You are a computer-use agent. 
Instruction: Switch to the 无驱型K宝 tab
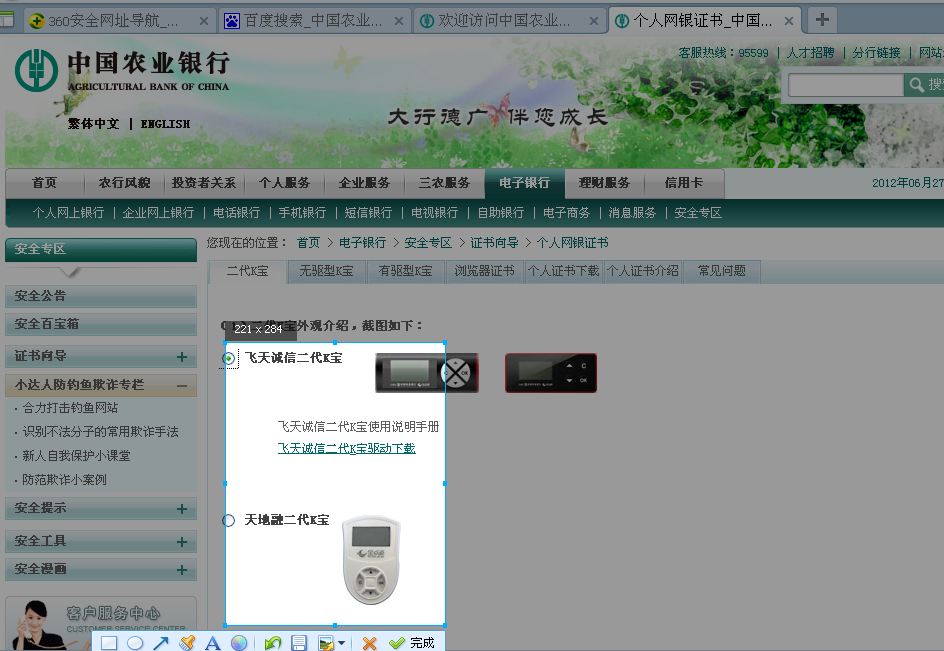tap(326, 271)
